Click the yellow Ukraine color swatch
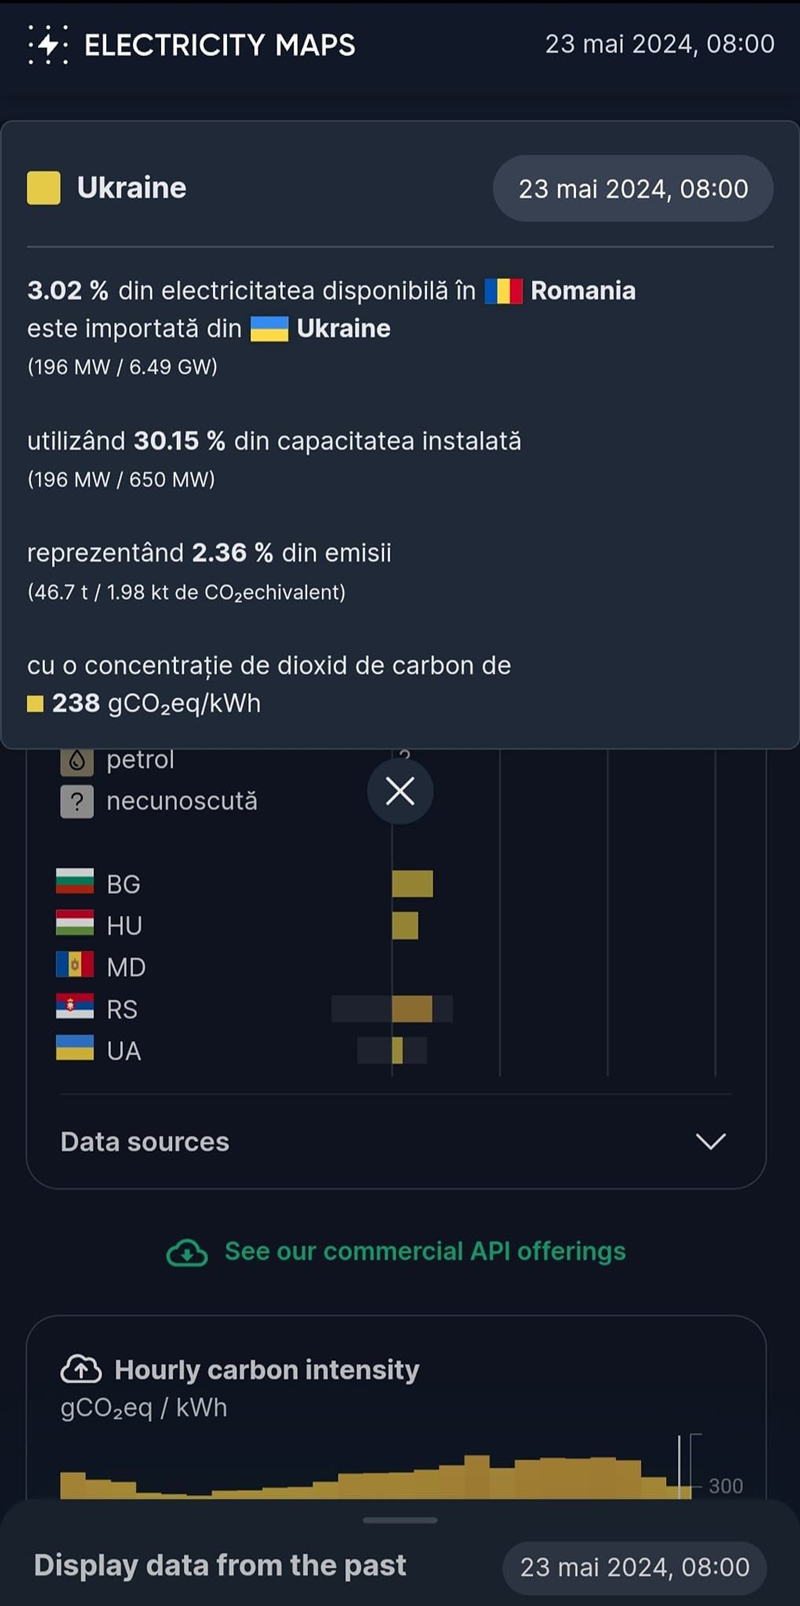 [x=44, y=188]
